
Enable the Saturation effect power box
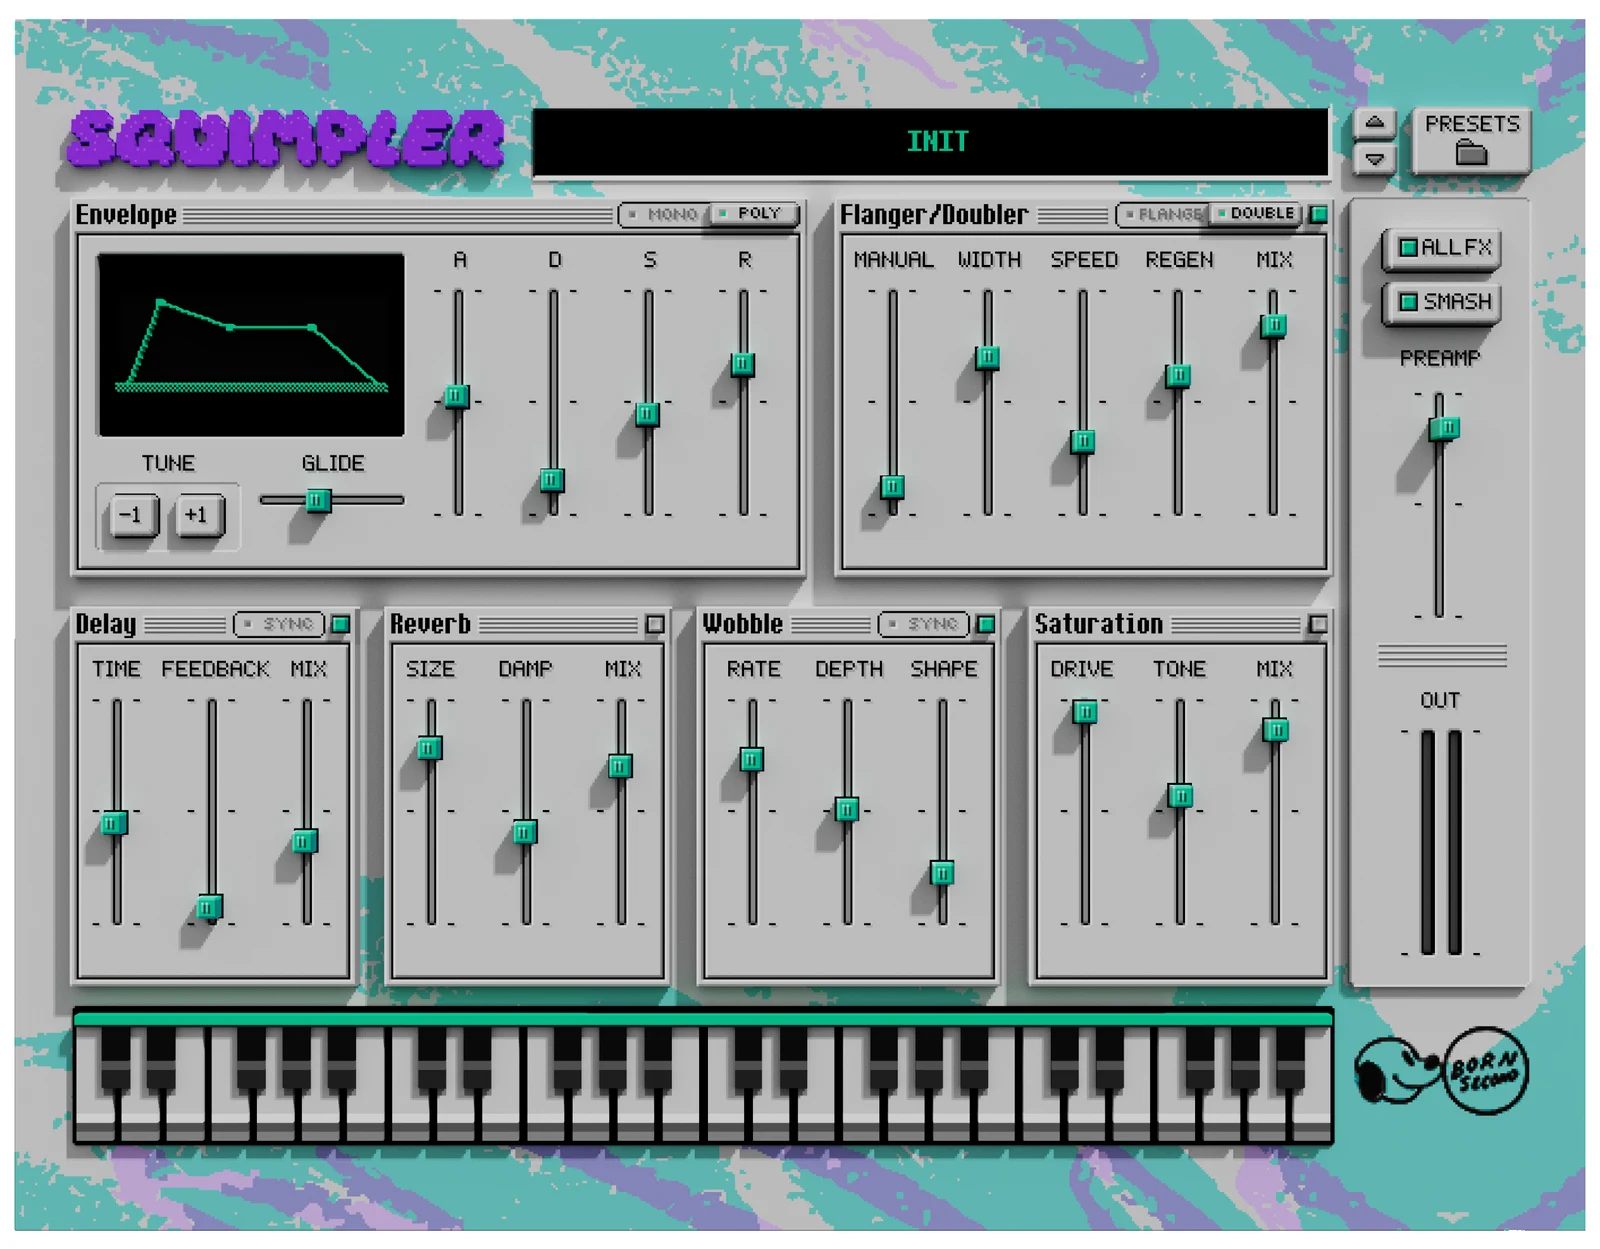(x=1319, y=624)
